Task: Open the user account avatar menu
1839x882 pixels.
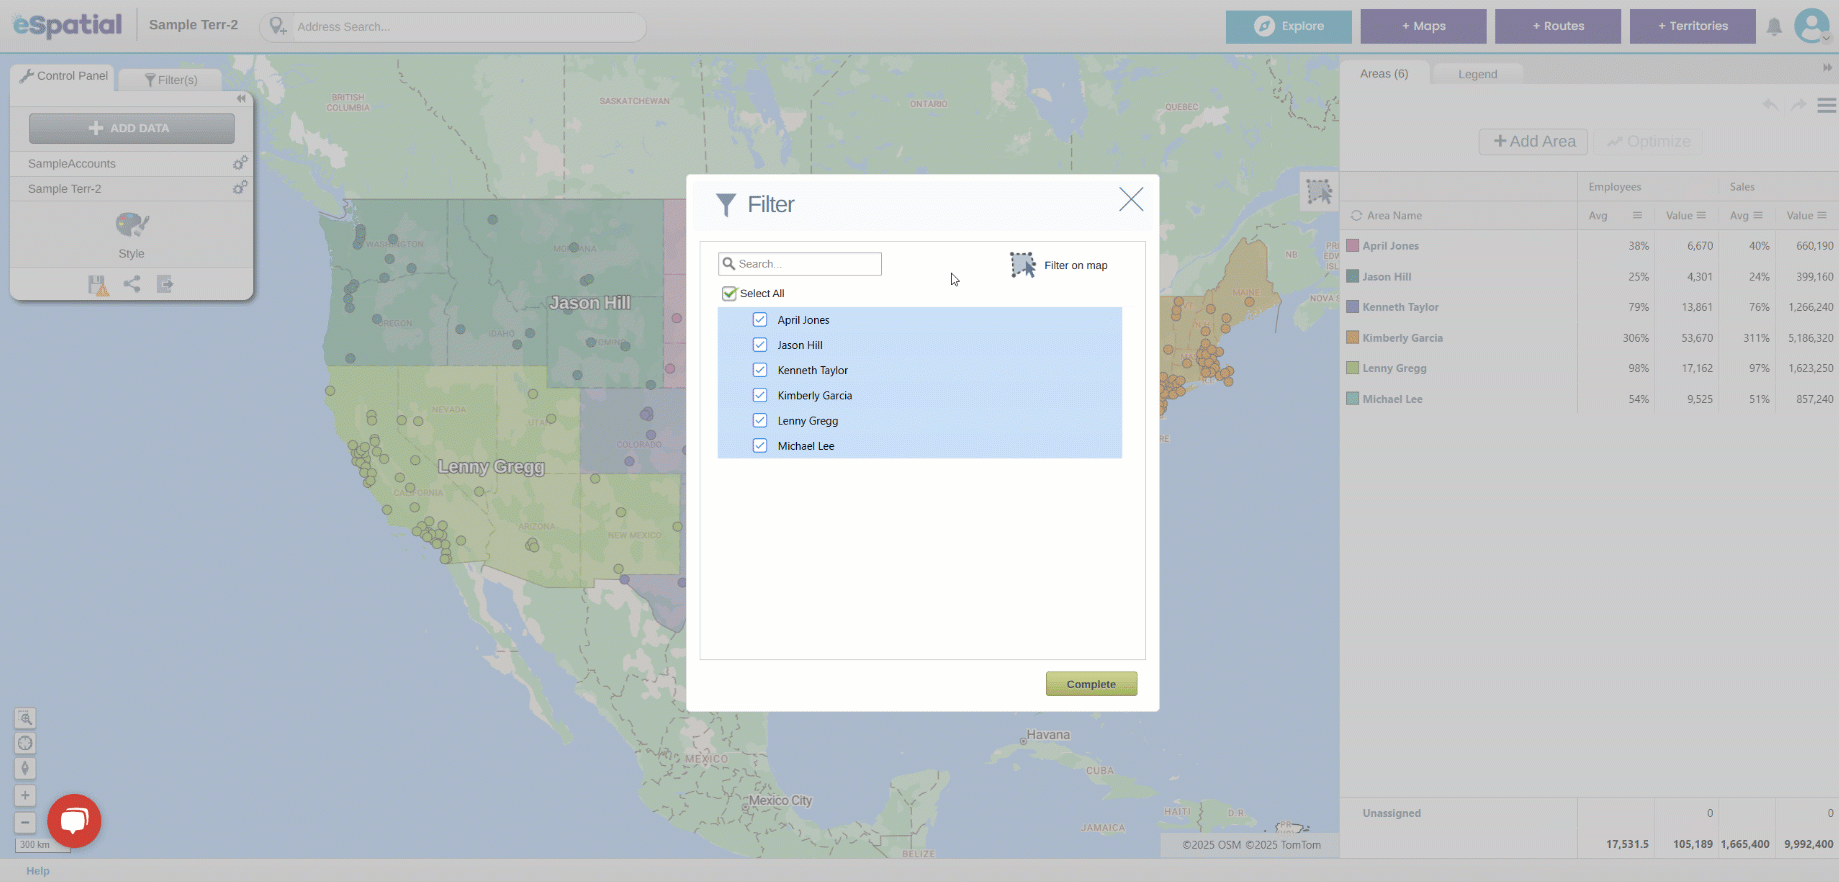Action: point(1812,26)
